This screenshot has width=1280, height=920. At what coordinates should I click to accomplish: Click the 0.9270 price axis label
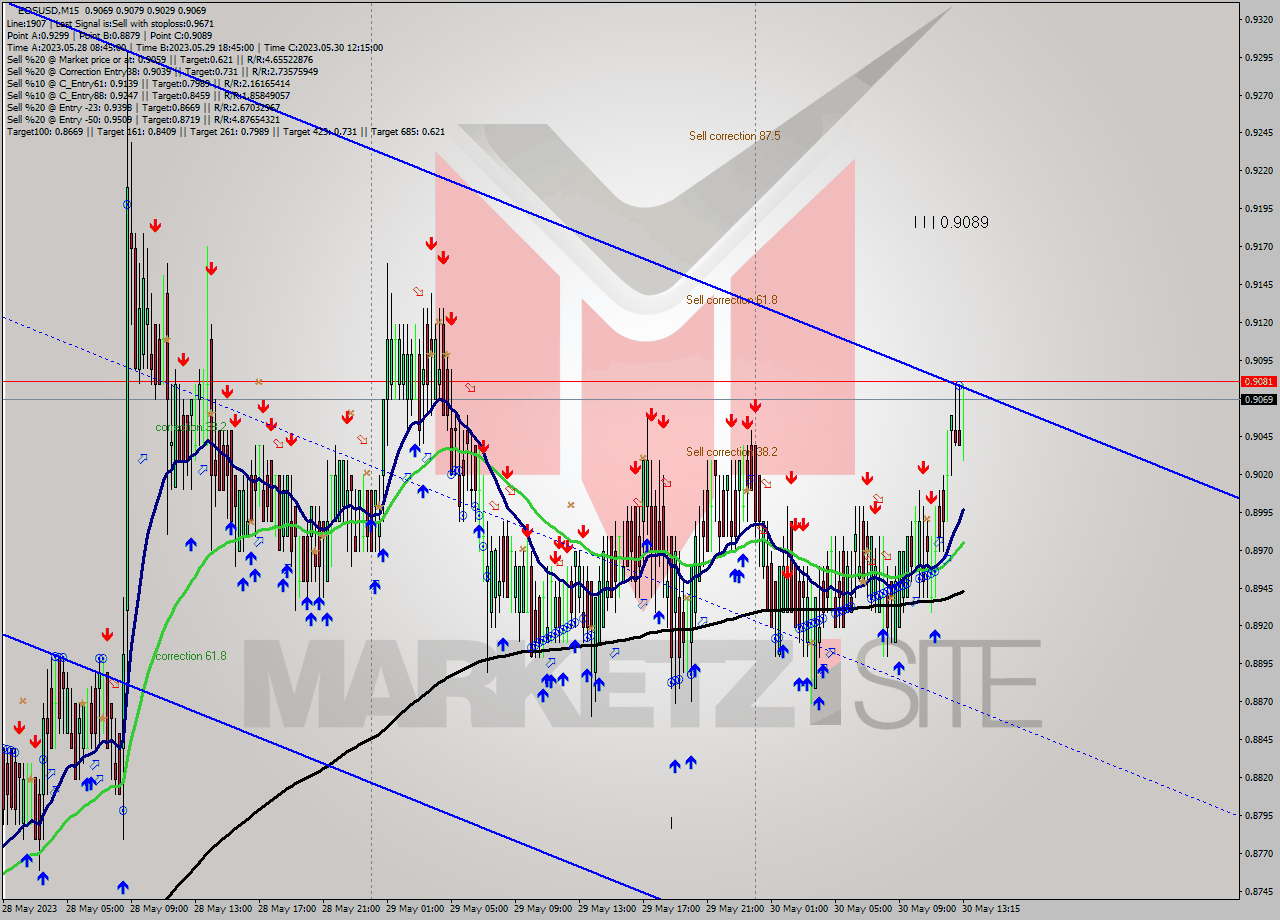click(x=1258, y=95)
